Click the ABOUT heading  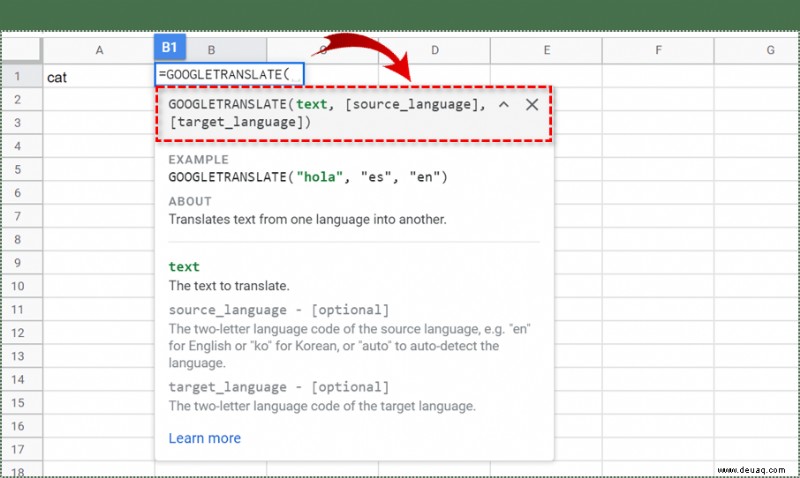click(190, 202)
